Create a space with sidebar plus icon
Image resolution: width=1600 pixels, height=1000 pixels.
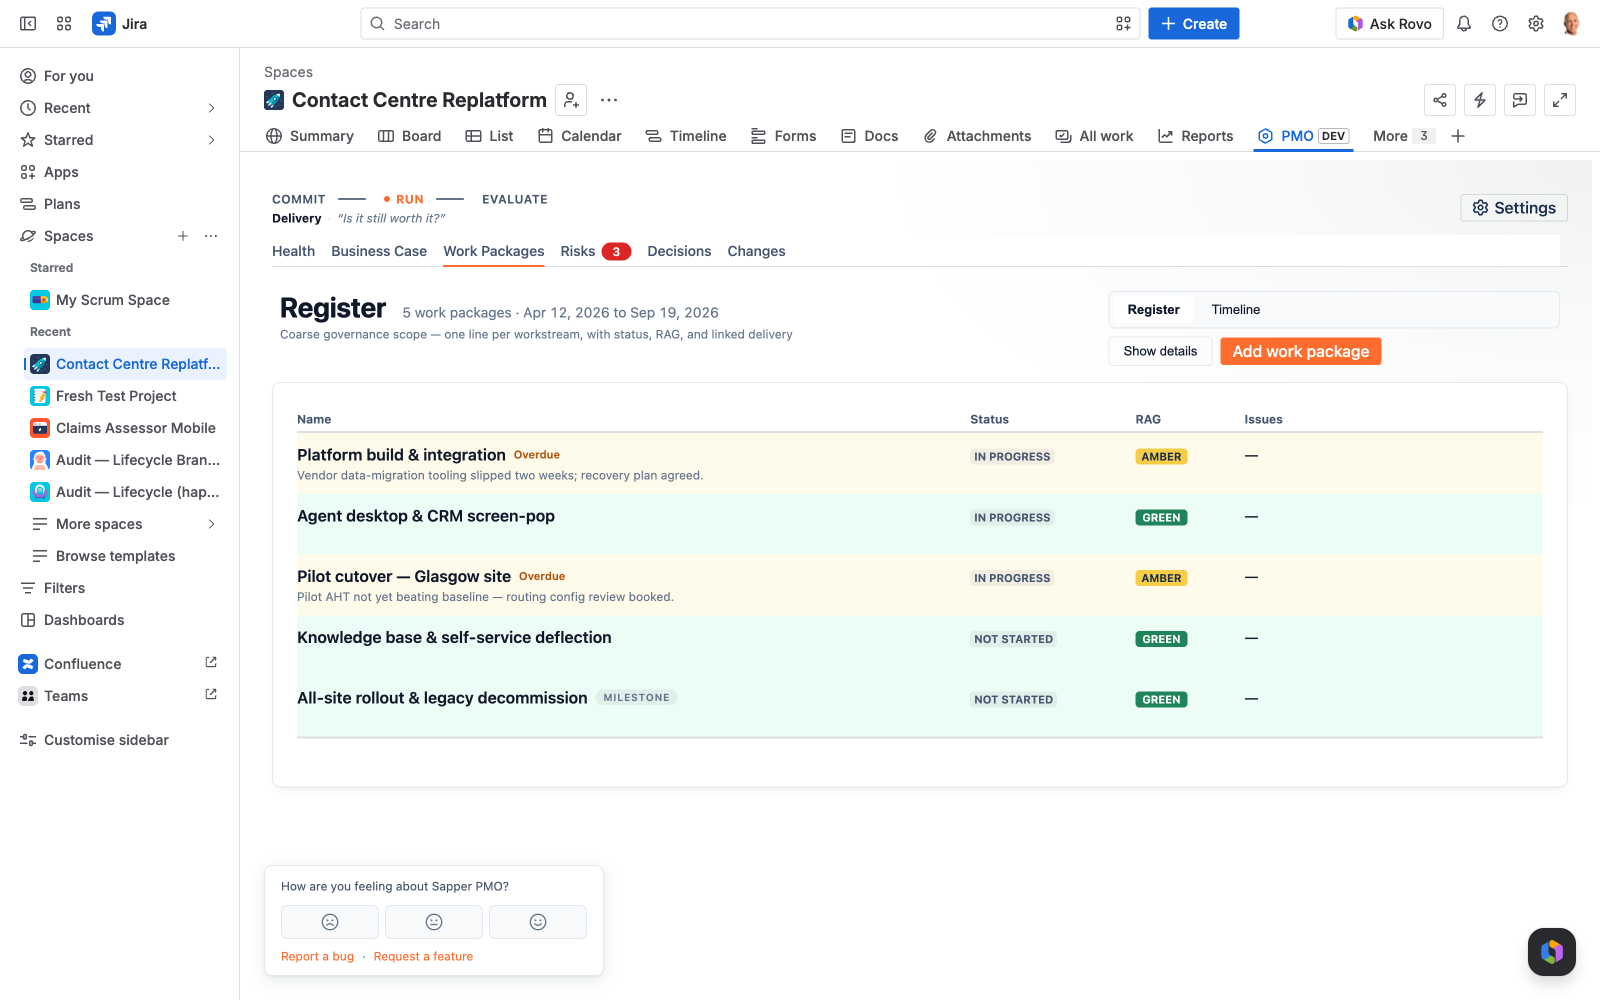(183, 236)
